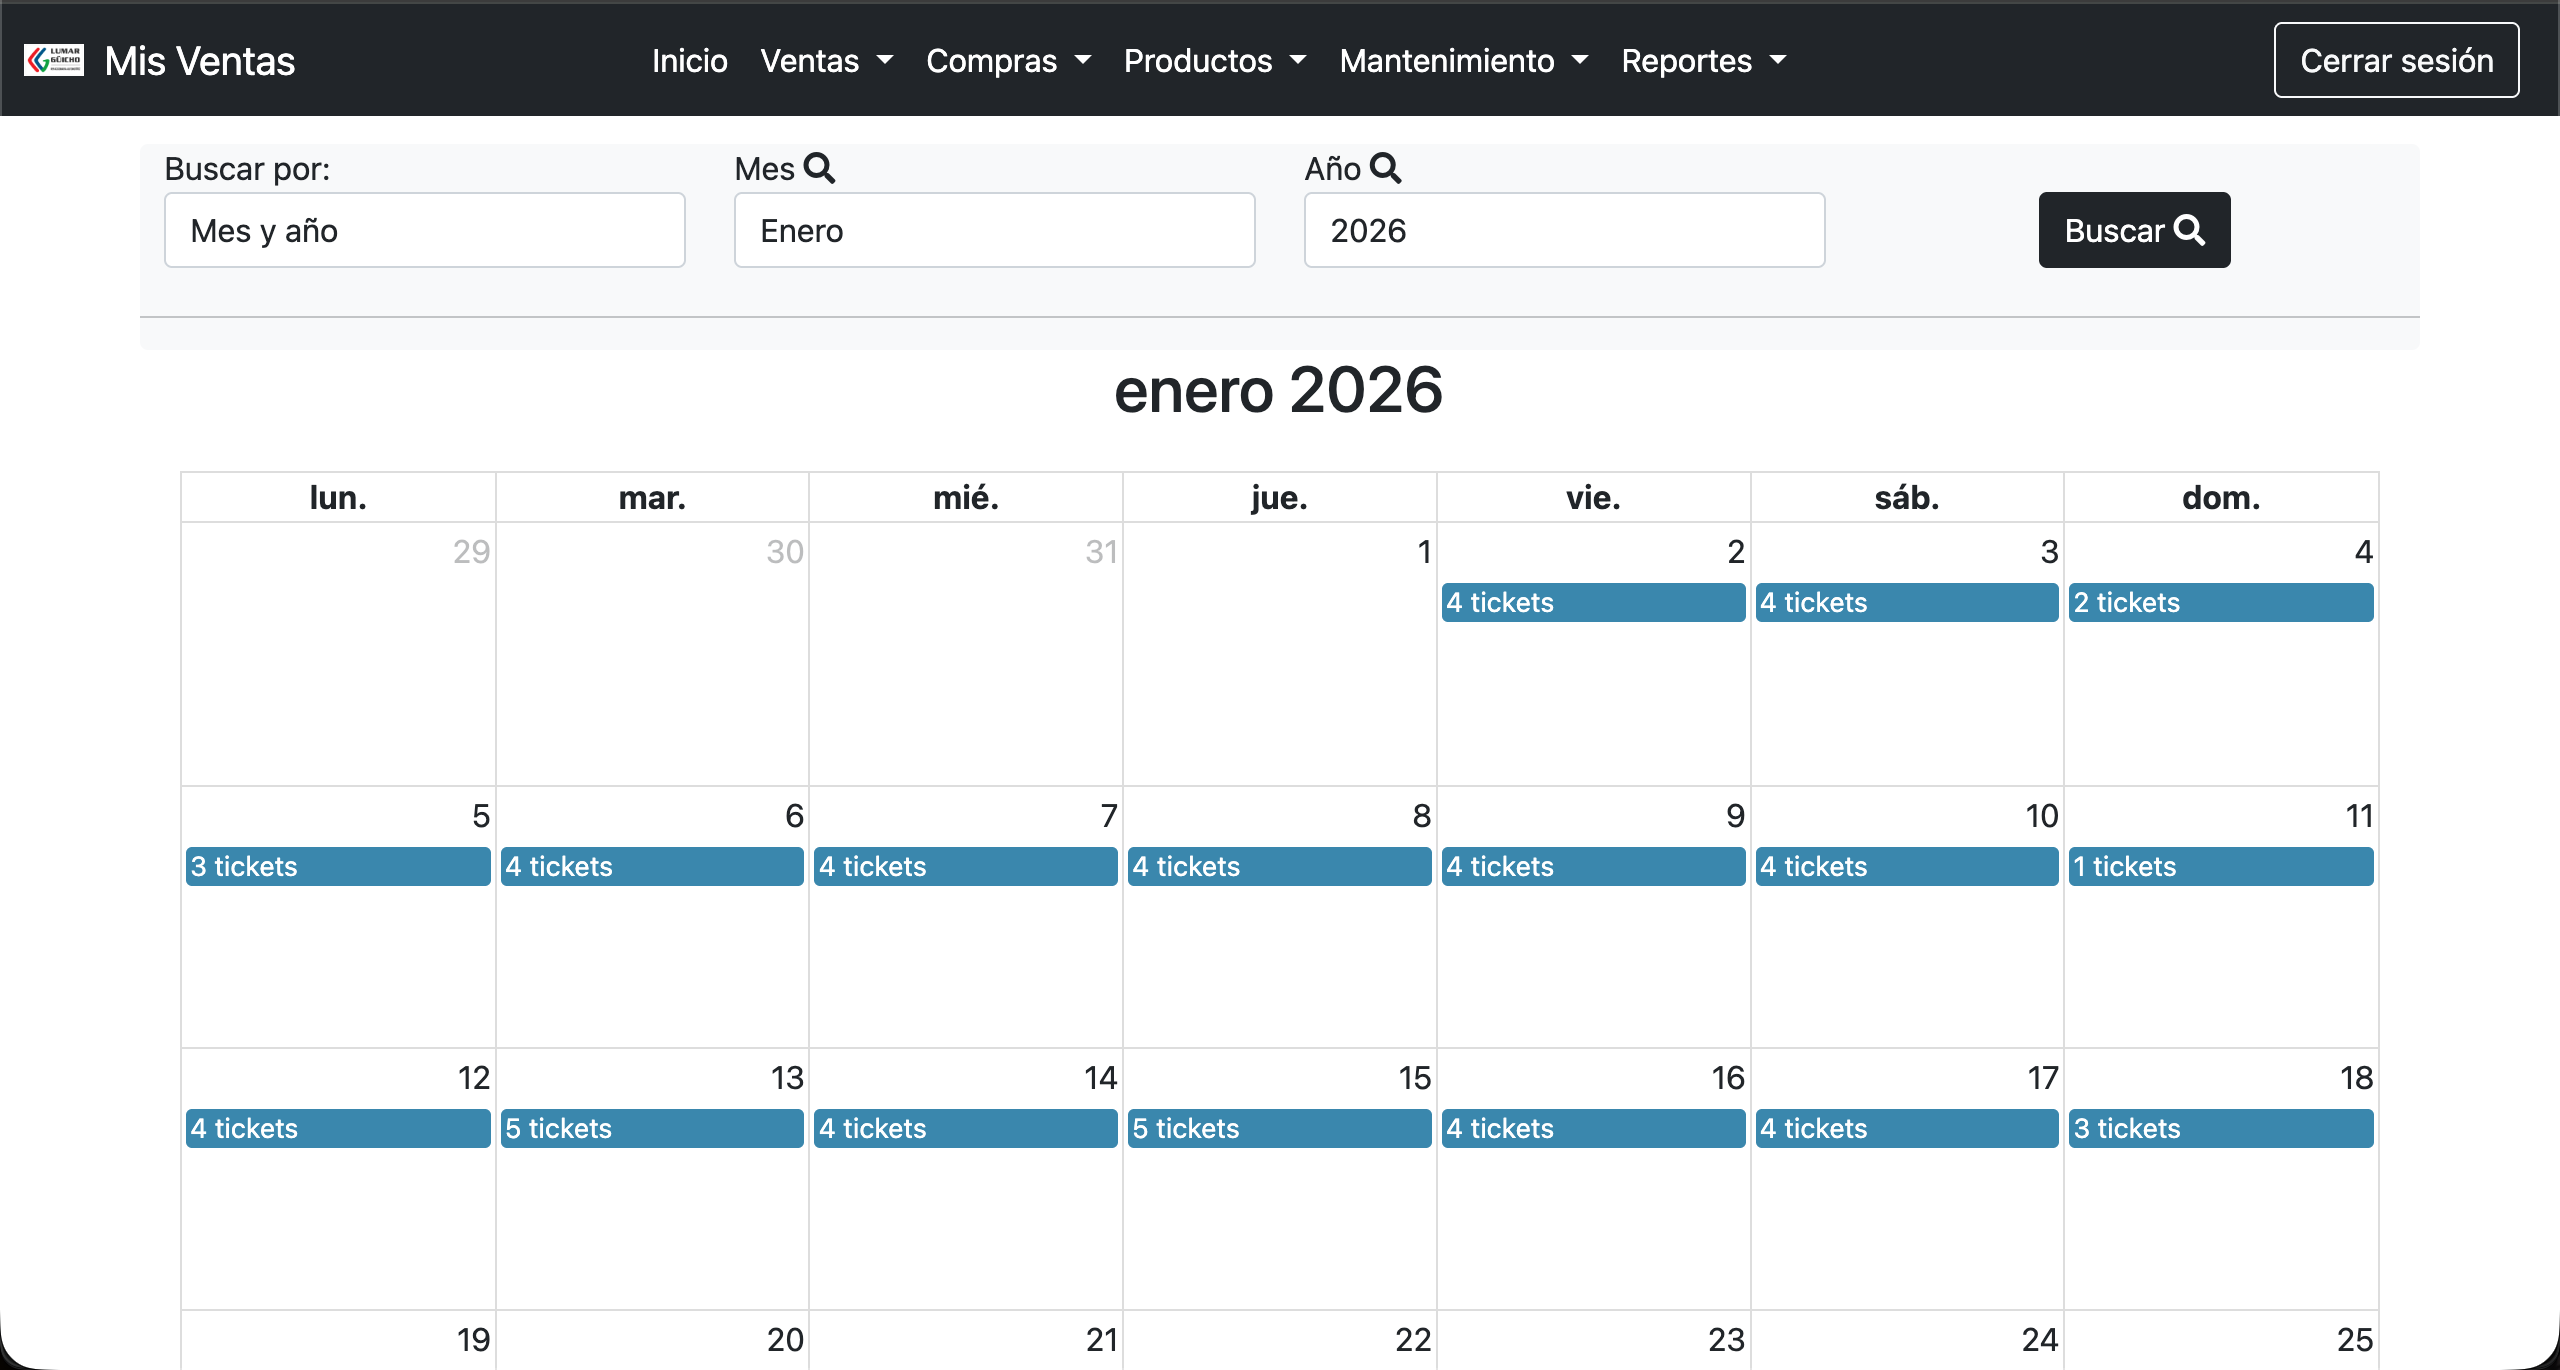Click the Año field showing 2026
Viewport: 2560px width, 1370px height.
(1565, 230)
